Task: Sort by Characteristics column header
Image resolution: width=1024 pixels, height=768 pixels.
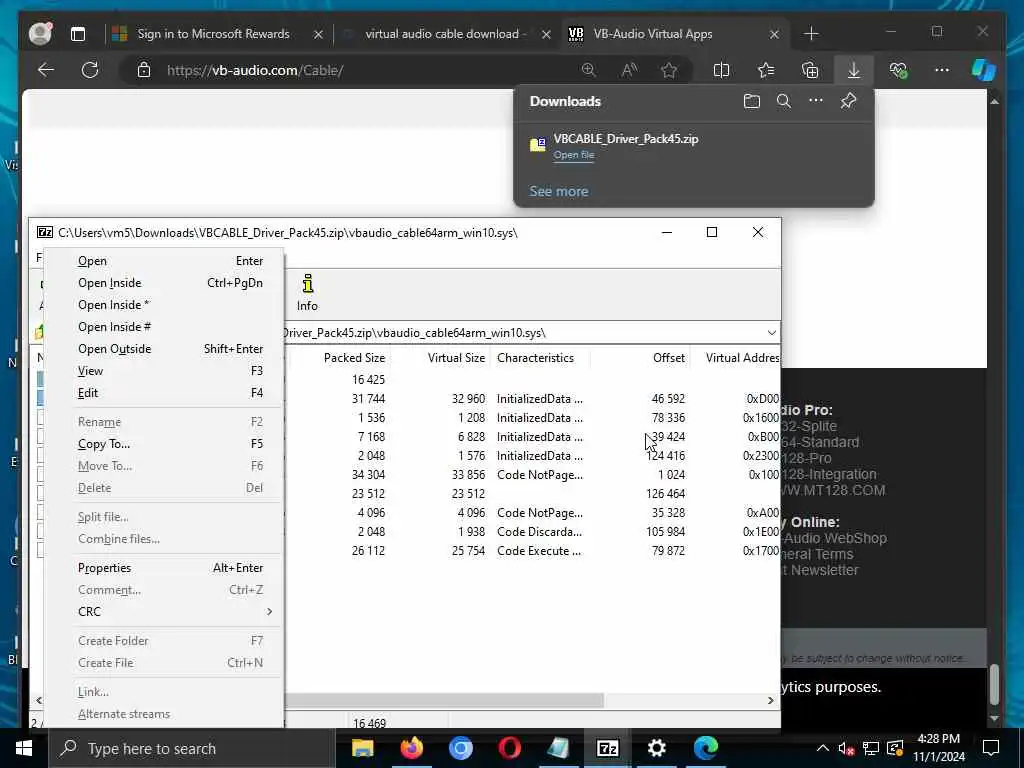Action: (x=536, y=358)
